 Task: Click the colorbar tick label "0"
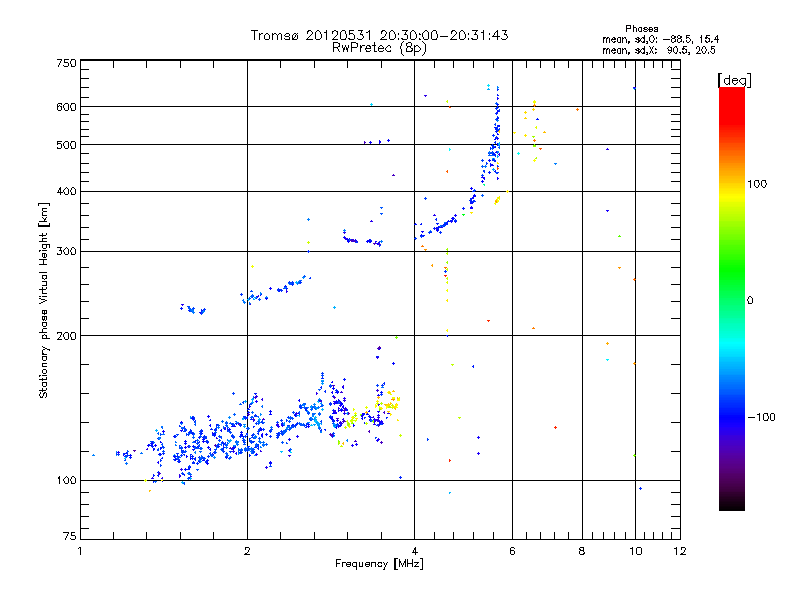750,301
